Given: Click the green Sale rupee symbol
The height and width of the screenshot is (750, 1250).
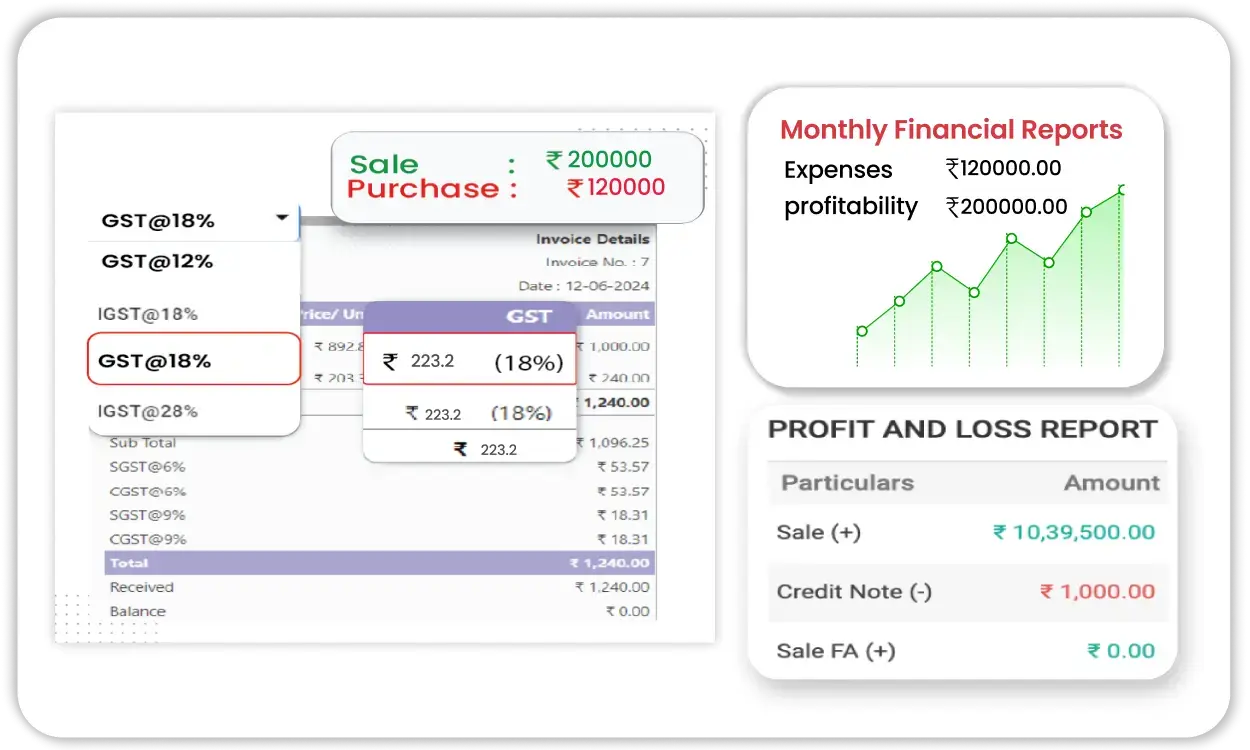Looking at the screenshot, I should point(554,160).
